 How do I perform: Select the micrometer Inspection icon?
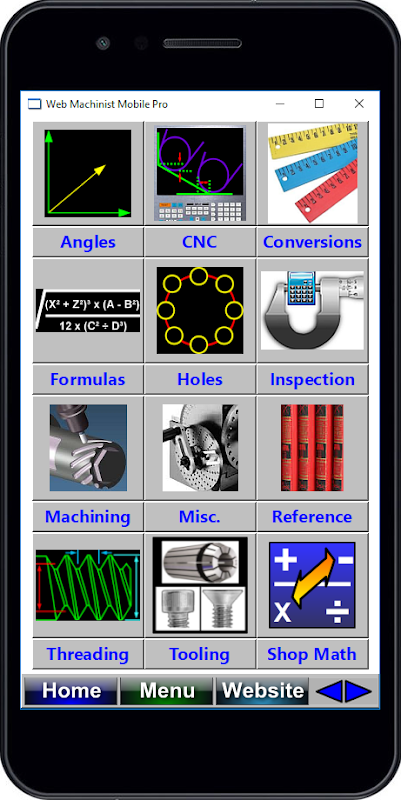pyautogui.click(x=312, y=310)
